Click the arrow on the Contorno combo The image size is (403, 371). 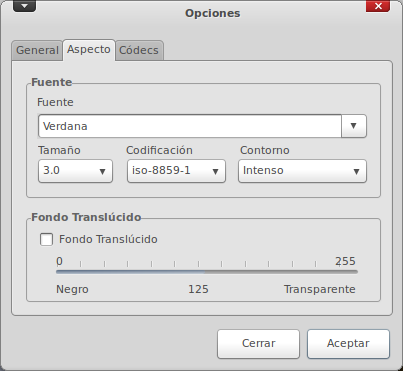pyautogui.click(x=356, y=171)
